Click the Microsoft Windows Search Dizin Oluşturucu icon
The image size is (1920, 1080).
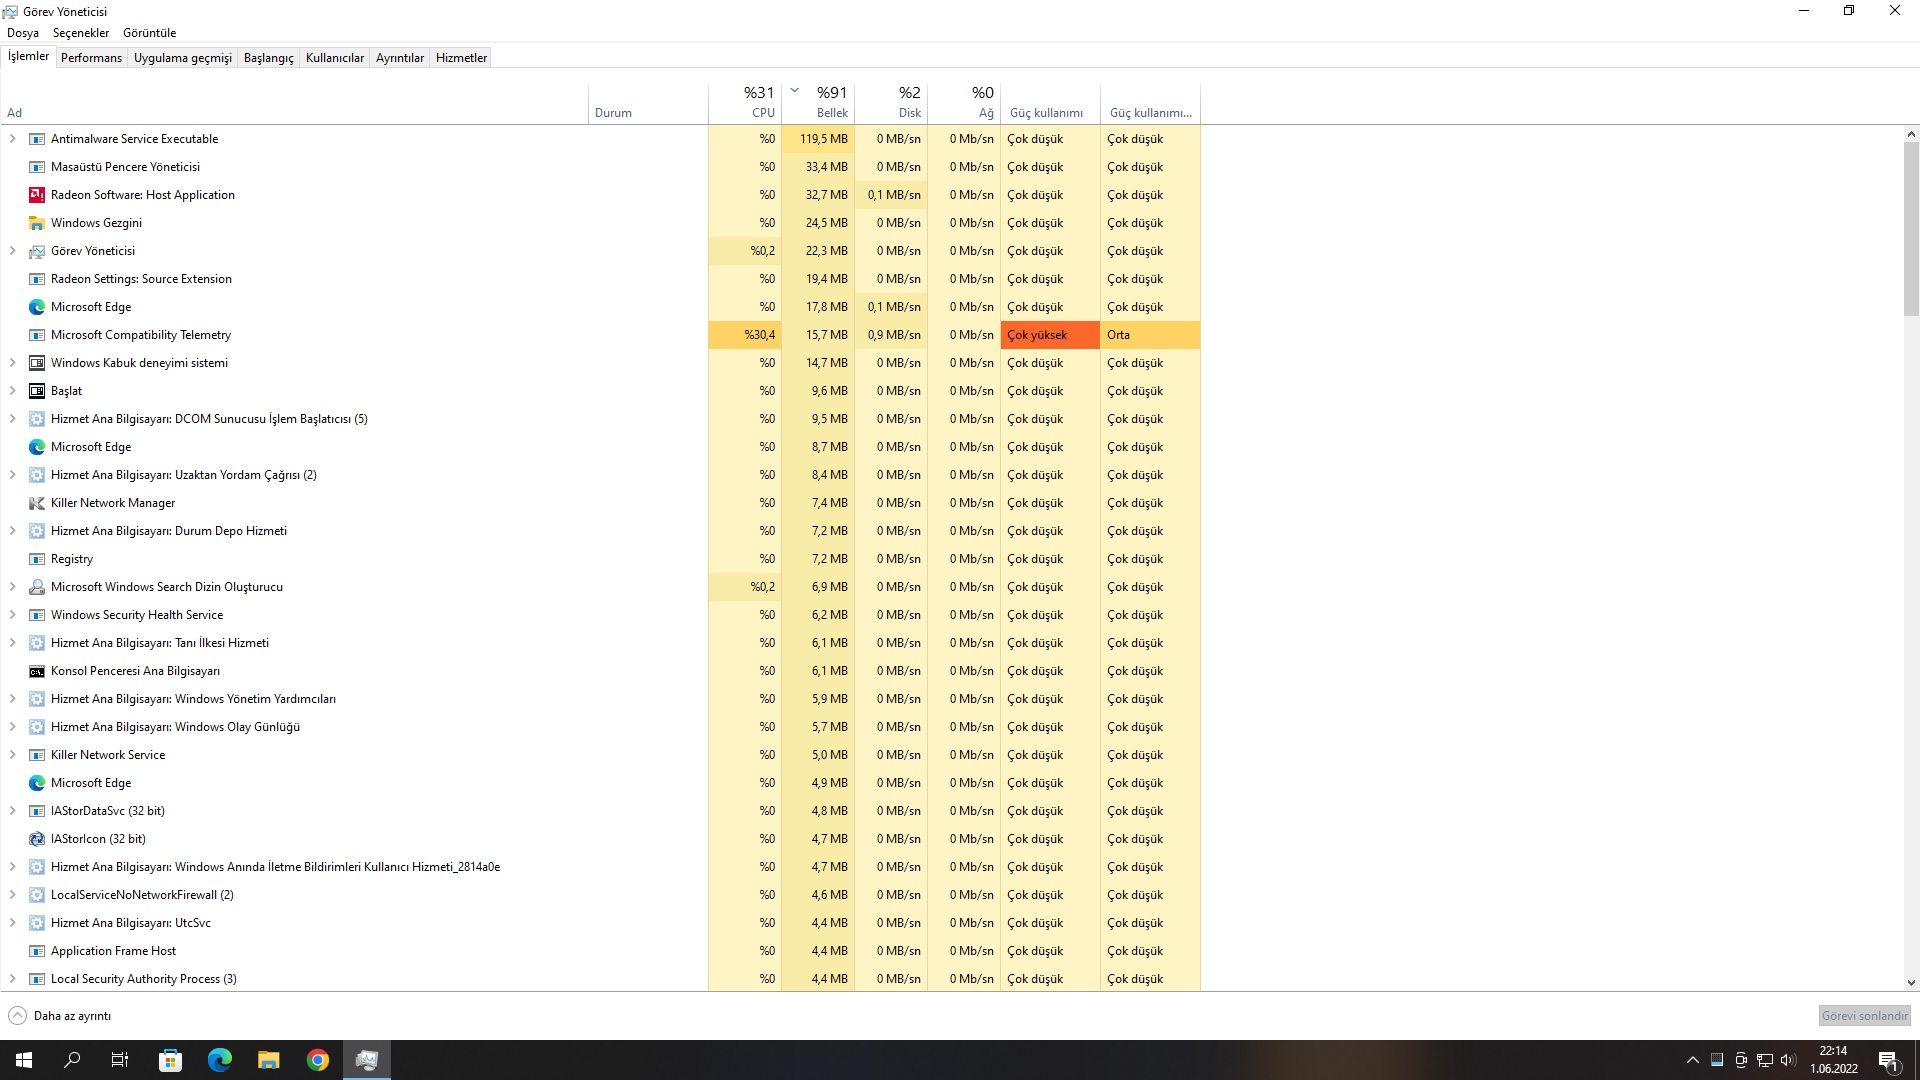click(x=37, y=587)
